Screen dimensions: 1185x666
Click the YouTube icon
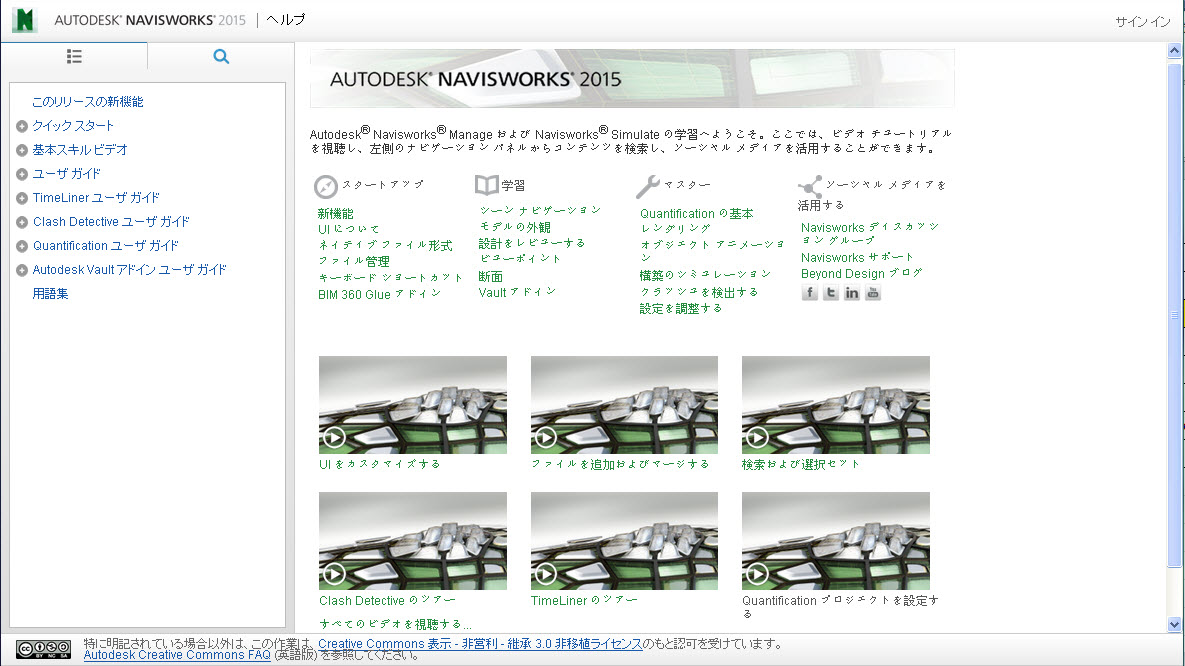(x=873, y=293)
